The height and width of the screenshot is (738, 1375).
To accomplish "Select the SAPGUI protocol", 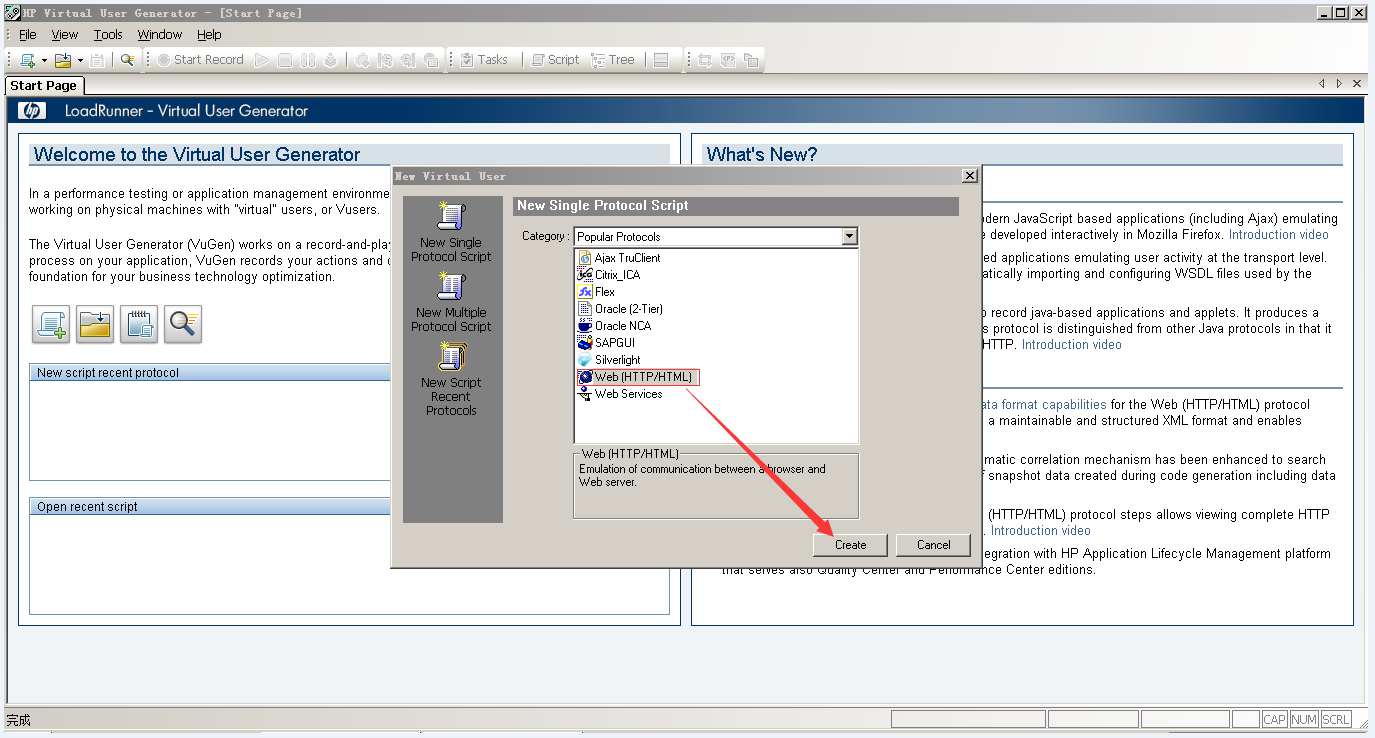I will [607, 343].
